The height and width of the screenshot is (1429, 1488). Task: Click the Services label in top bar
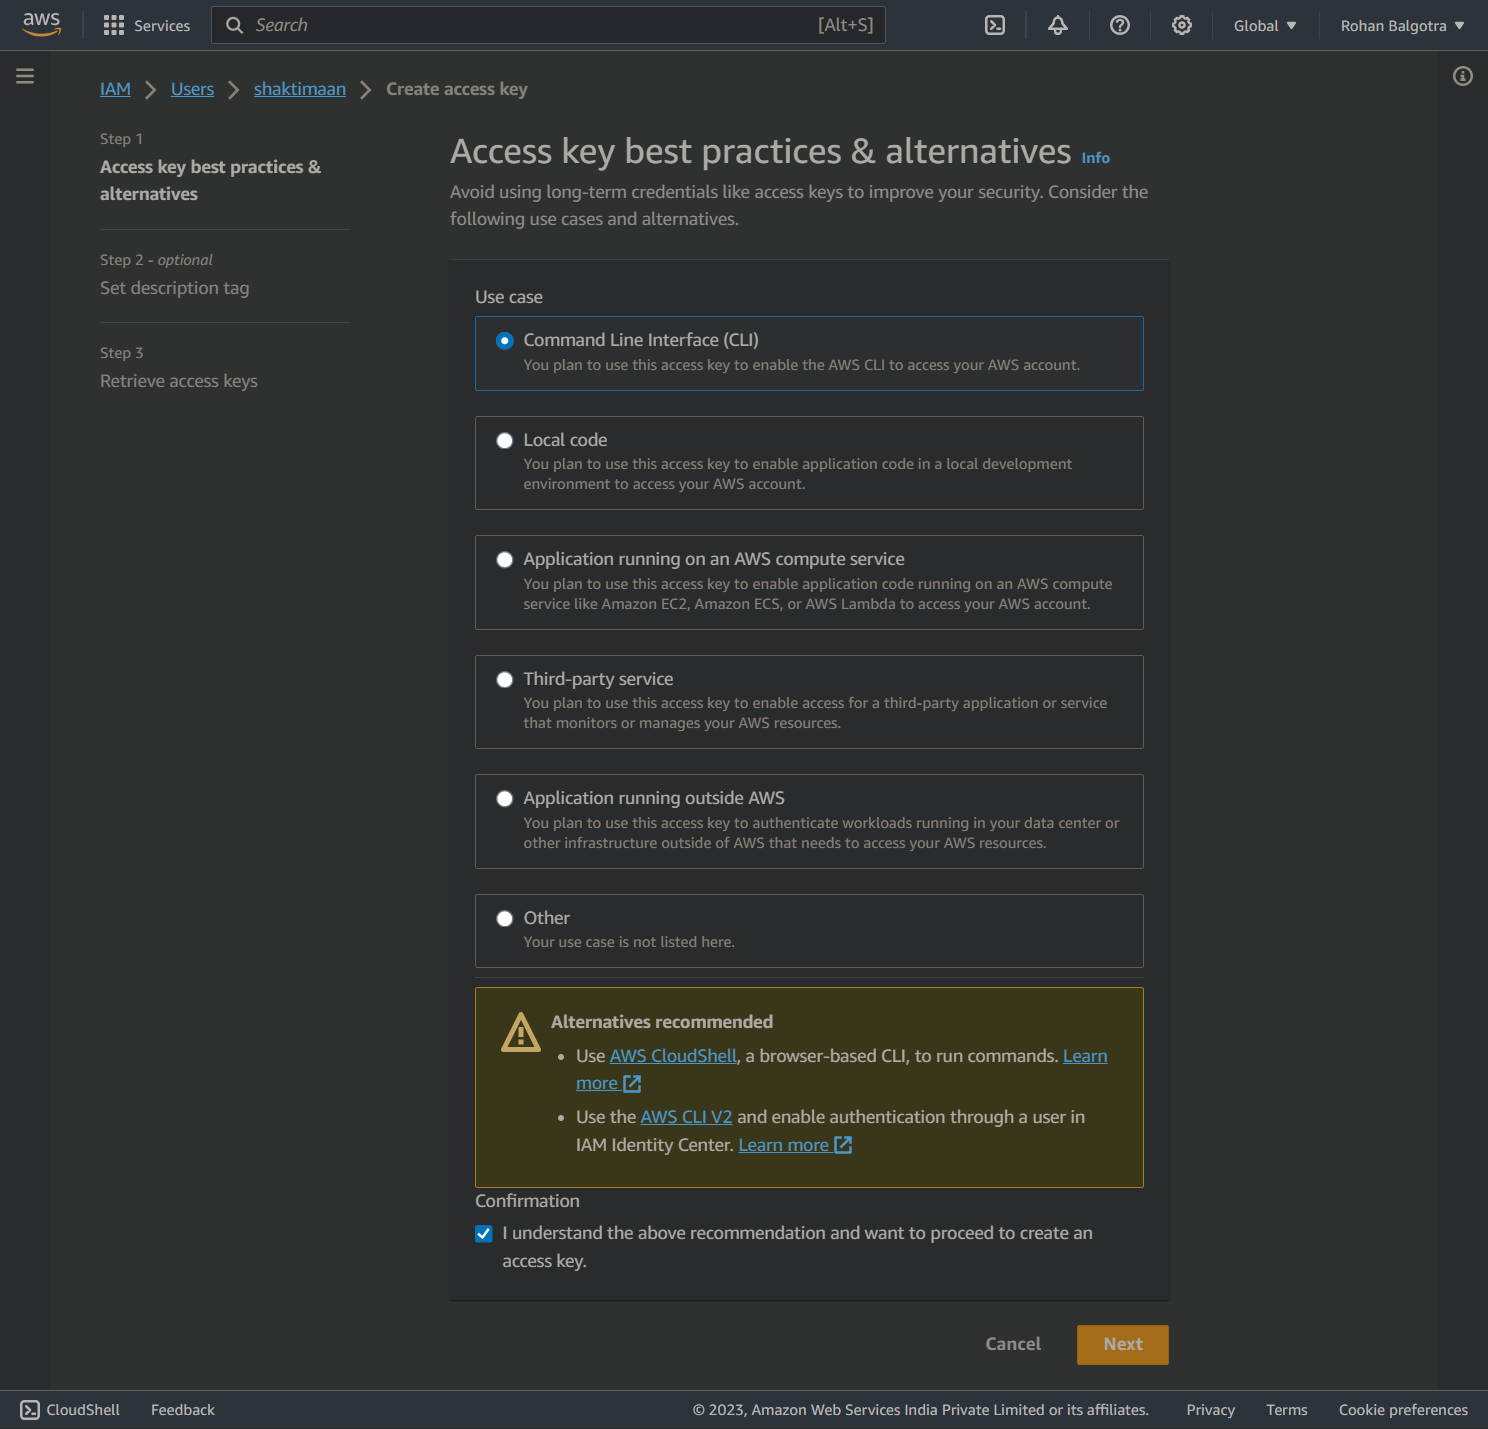pos(162,26)
